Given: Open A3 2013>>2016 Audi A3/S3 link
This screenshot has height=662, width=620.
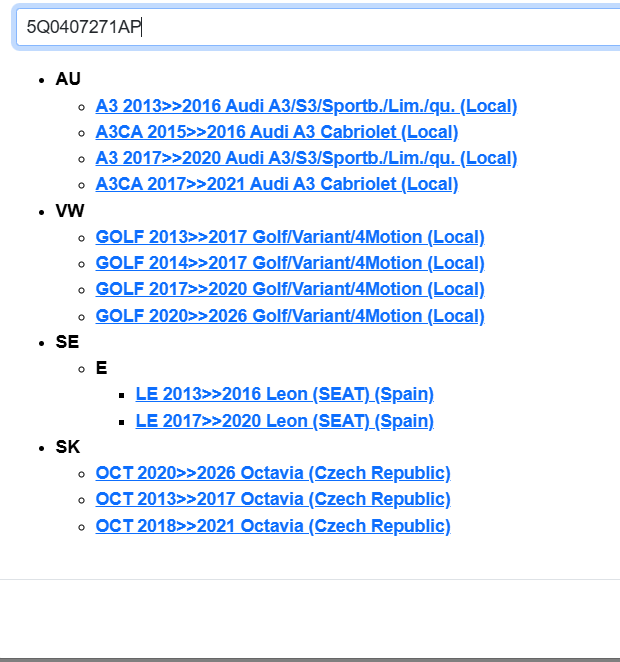Looking at the screenshot, I should click(x=306, y=106).
